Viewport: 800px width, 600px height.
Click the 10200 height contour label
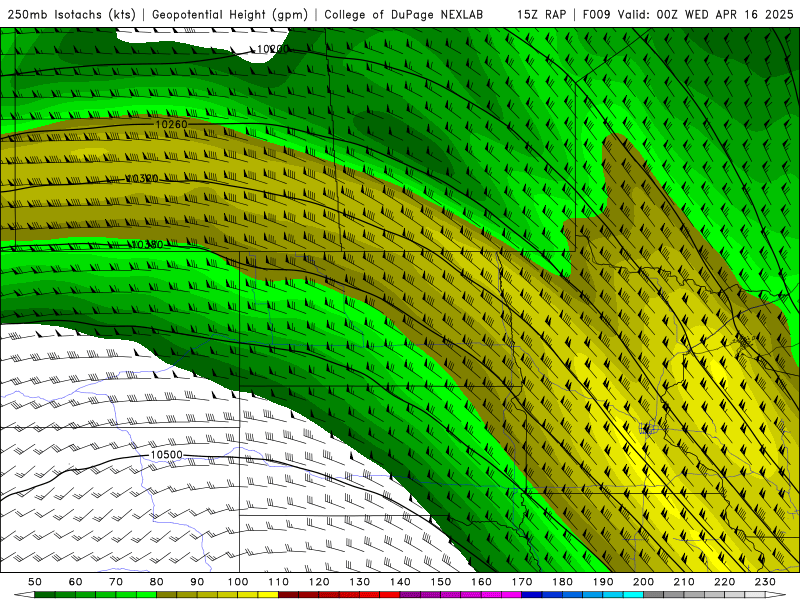(x=272, y=49)
